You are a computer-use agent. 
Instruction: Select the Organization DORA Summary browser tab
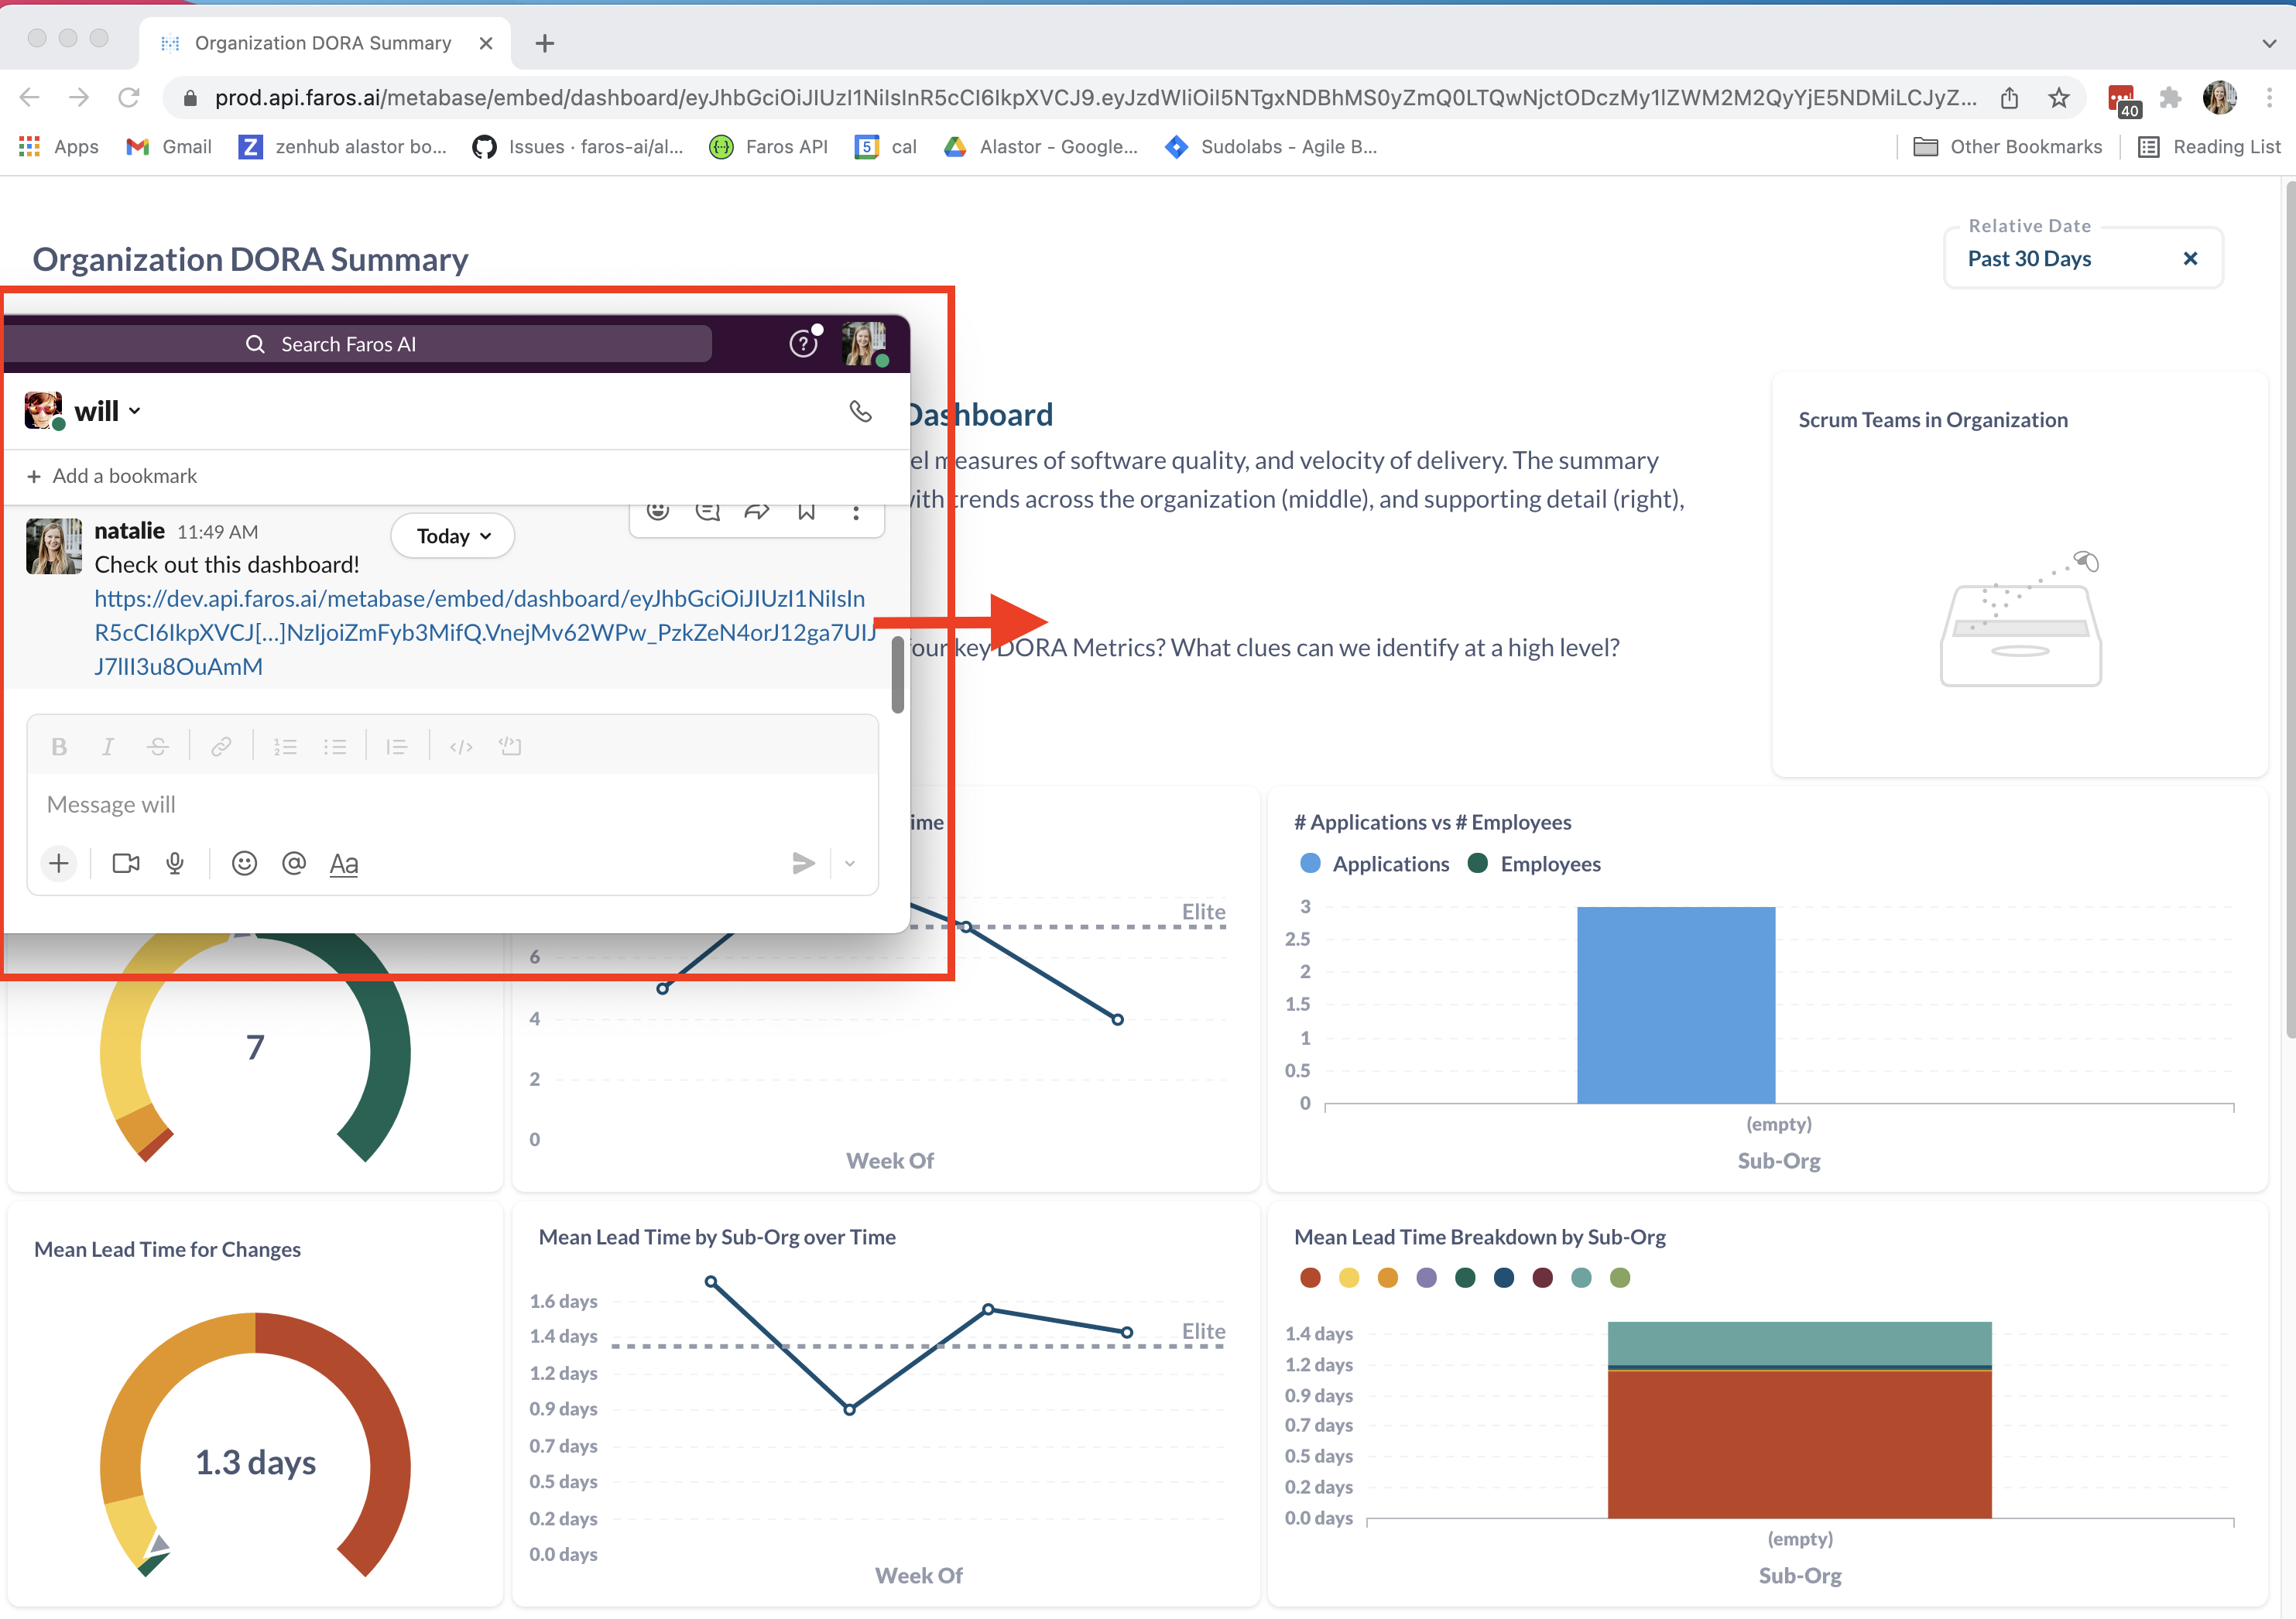(x=323, y=43)
